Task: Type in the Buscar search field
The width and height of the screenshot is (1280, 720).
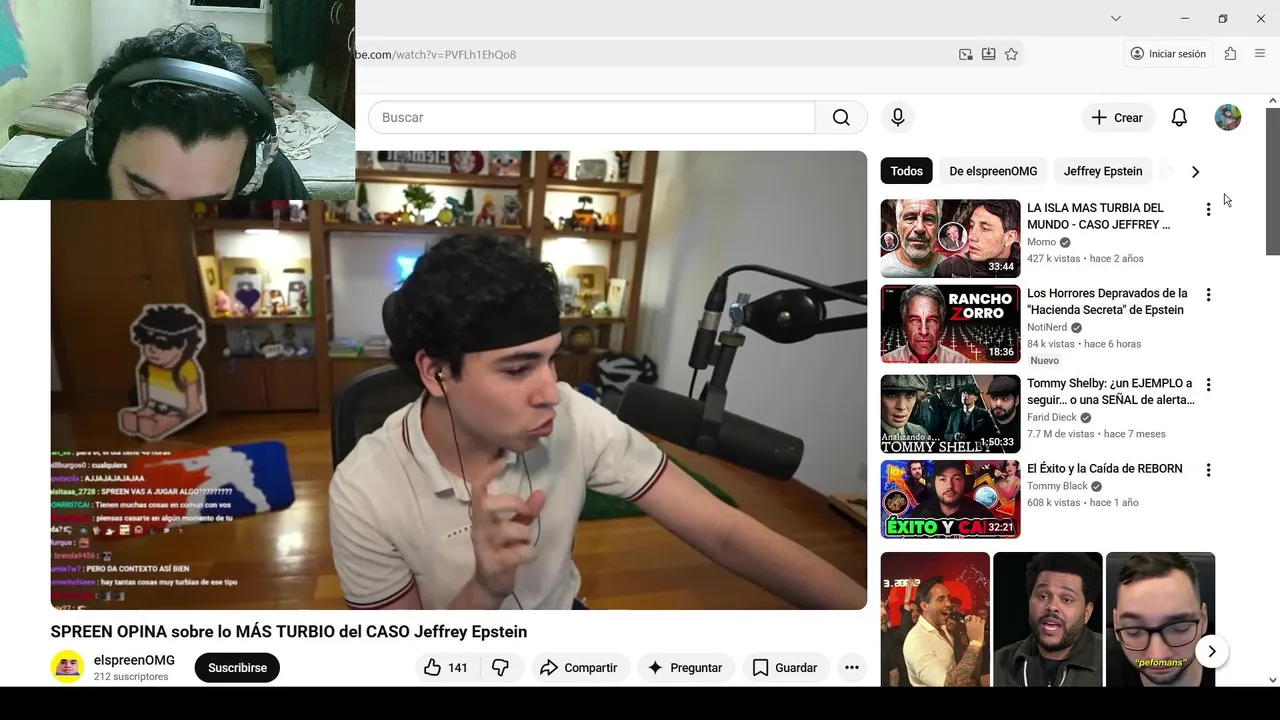Action: (592, 117)
